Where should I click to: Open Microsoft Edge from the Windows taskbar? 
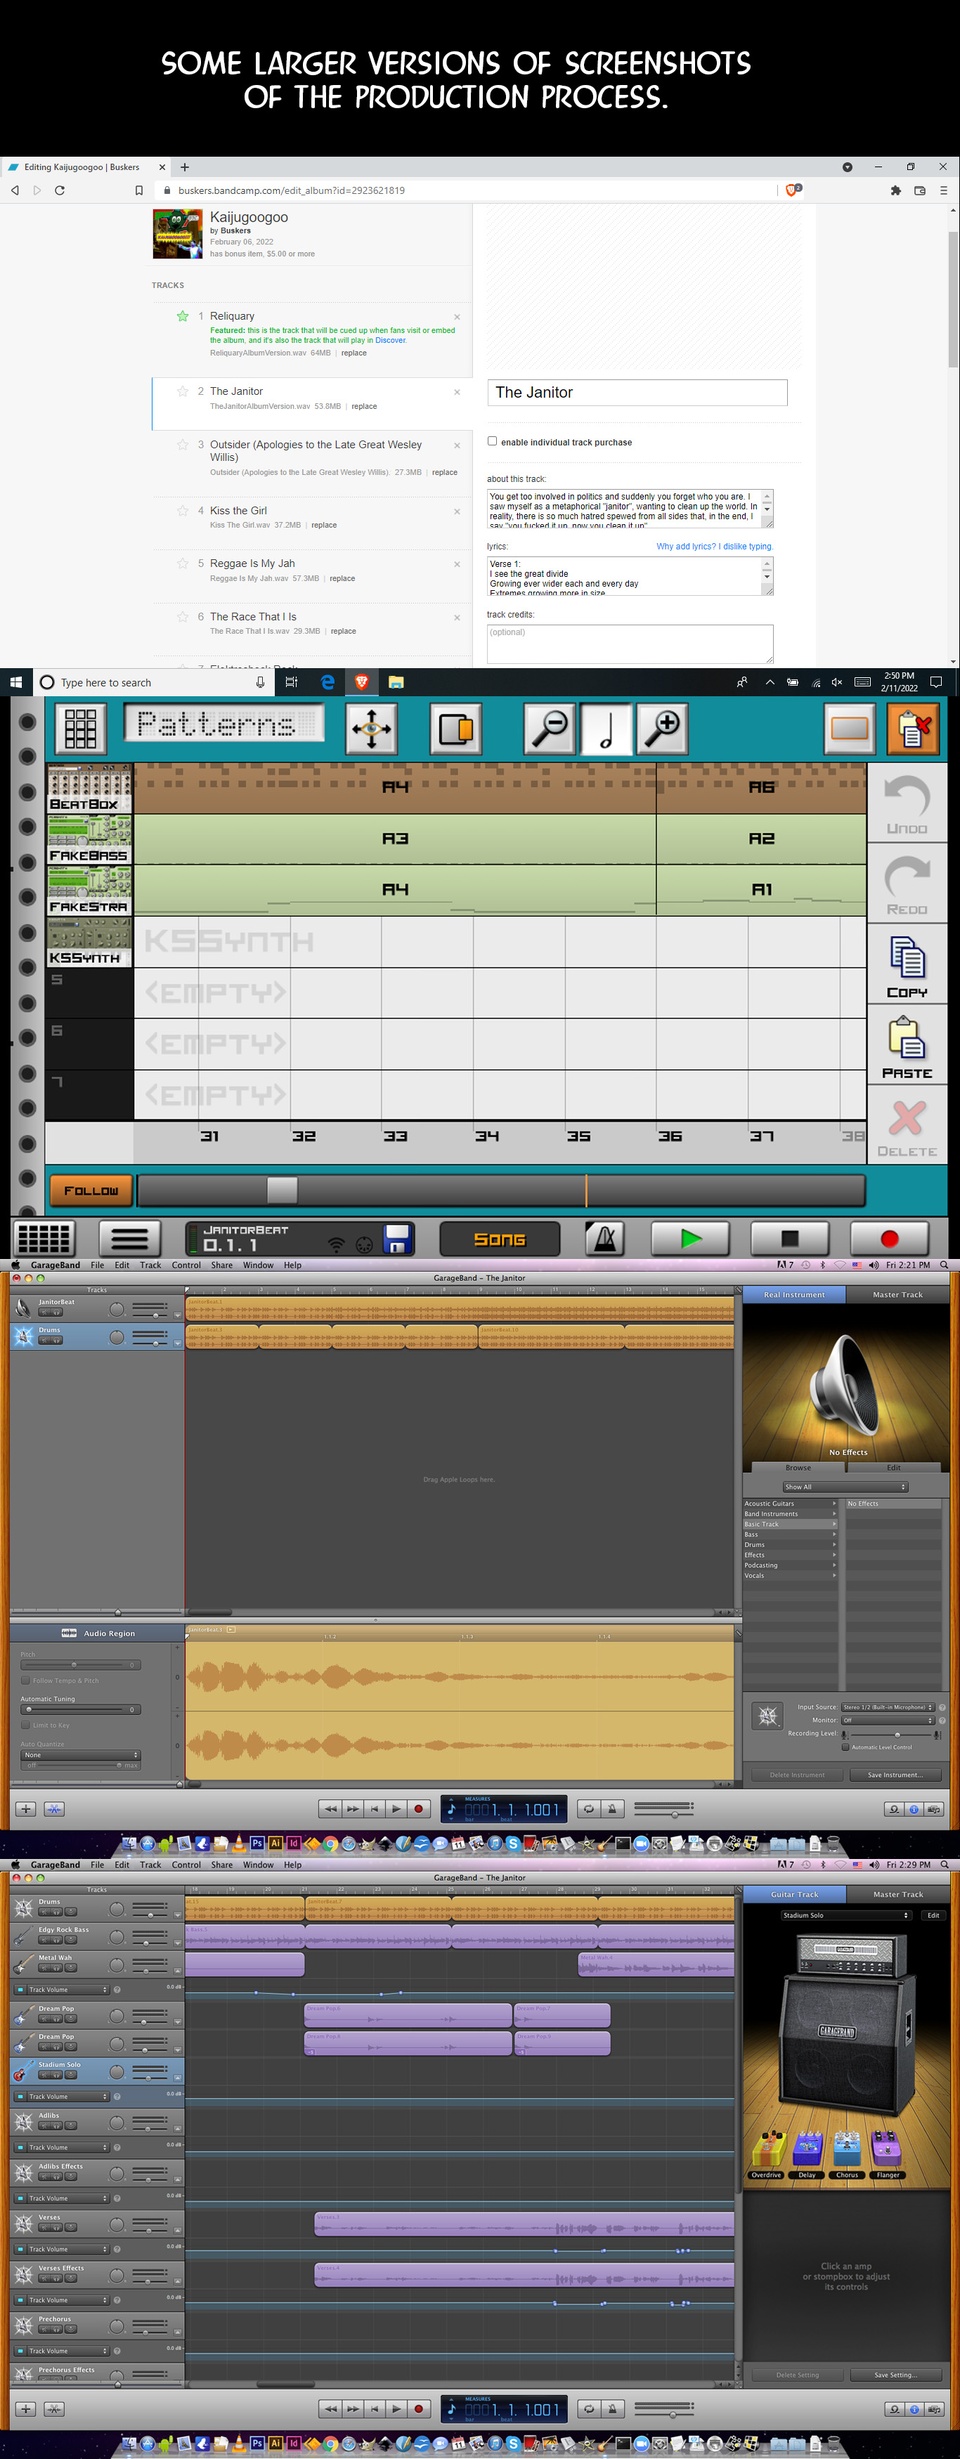pyautogui.click(x=327, y=682)
